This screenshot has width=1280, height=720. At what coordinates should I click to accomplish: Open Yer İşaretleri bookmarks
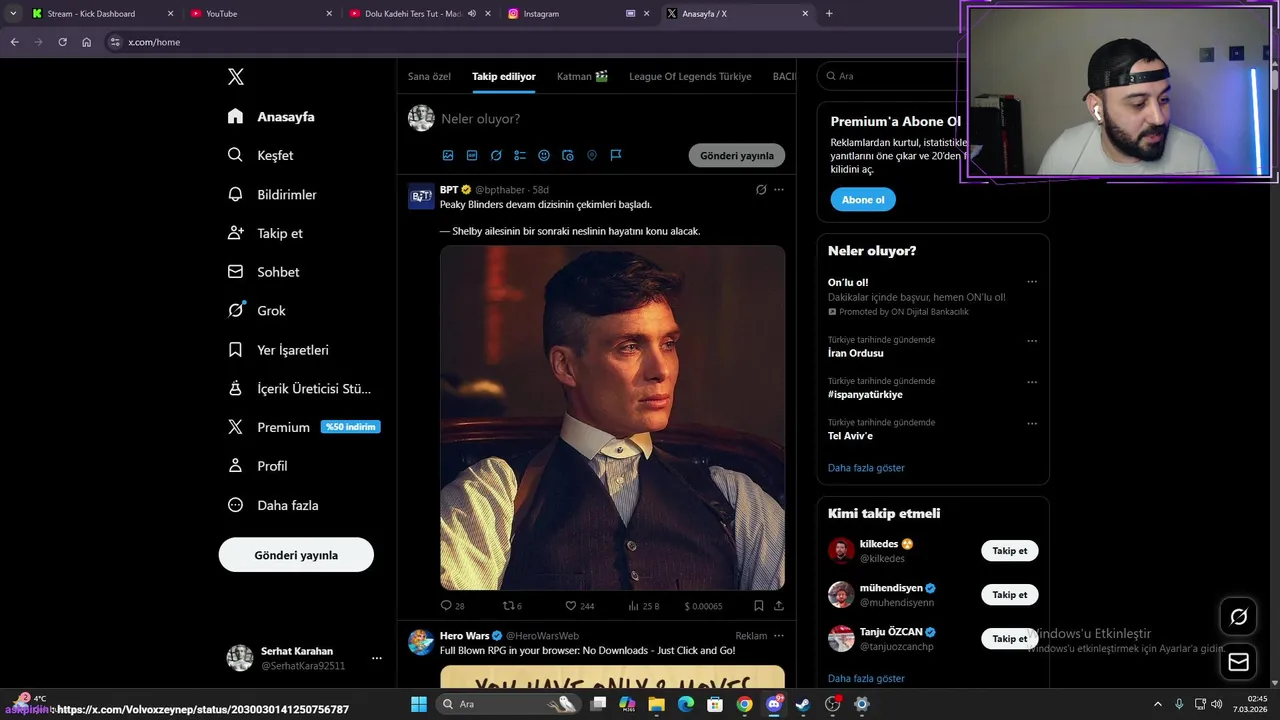pos(278,350)
